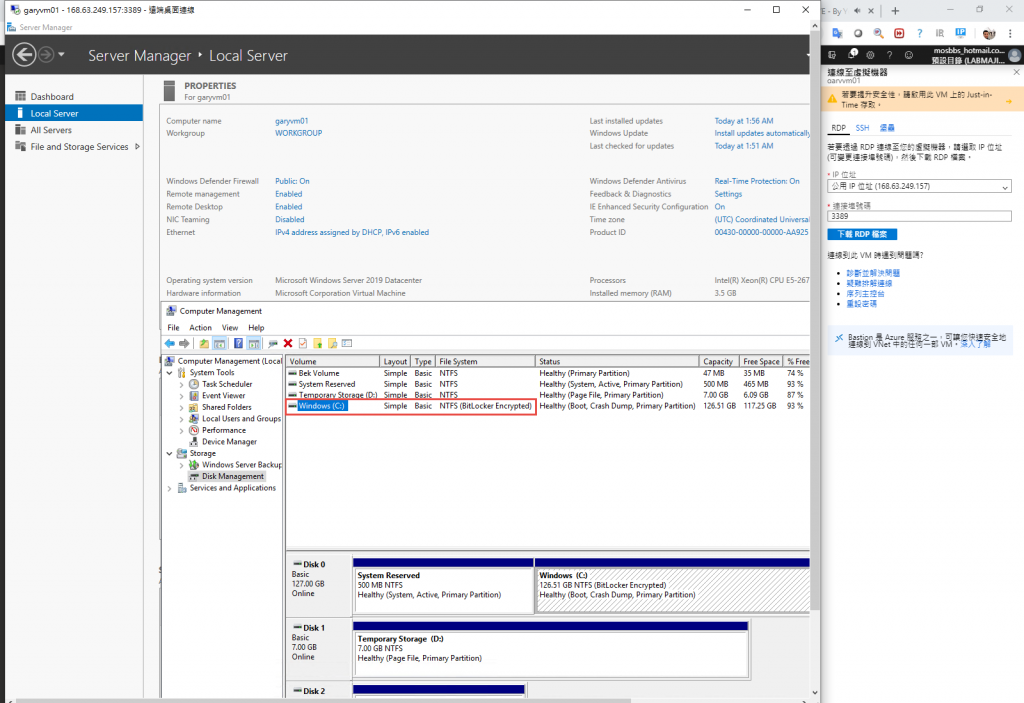Click list settings toolbar icon
The height and width of the screenshot is (703, 1024).
tap(347, 343)
